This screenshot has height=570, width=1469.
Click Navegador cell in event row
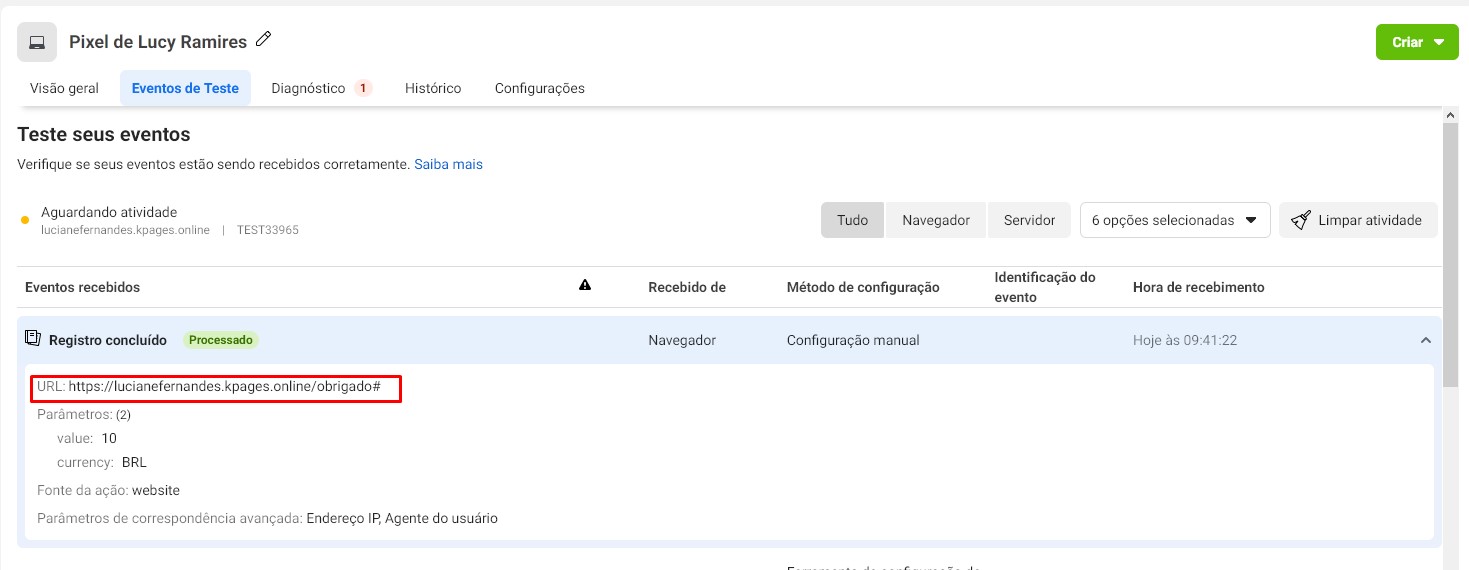click(x=682, y=340)
